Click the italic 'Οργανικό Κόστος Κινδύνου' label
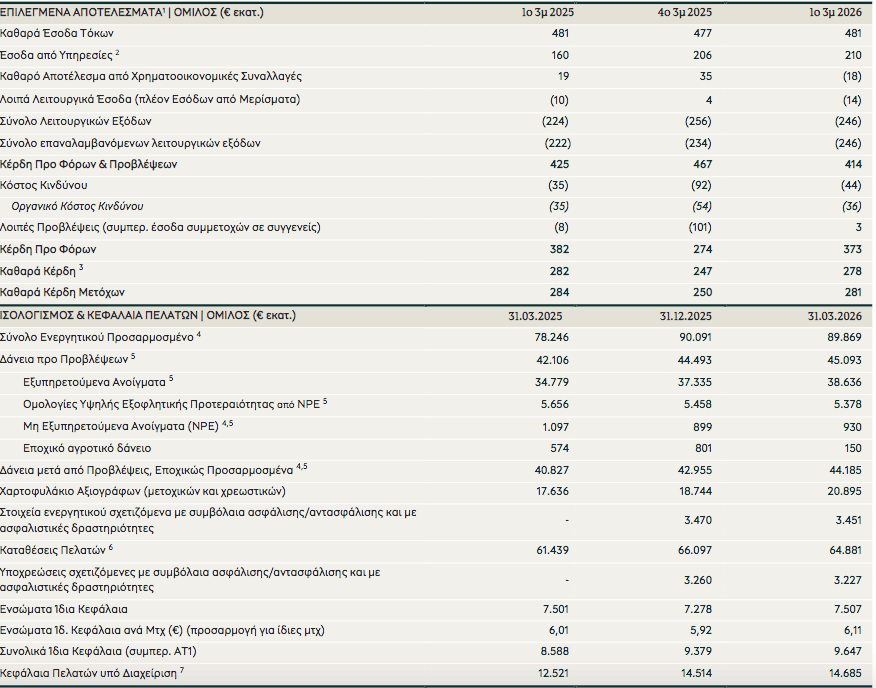The height and width of the screenshot is (688, 876). (x=77, y=206)
